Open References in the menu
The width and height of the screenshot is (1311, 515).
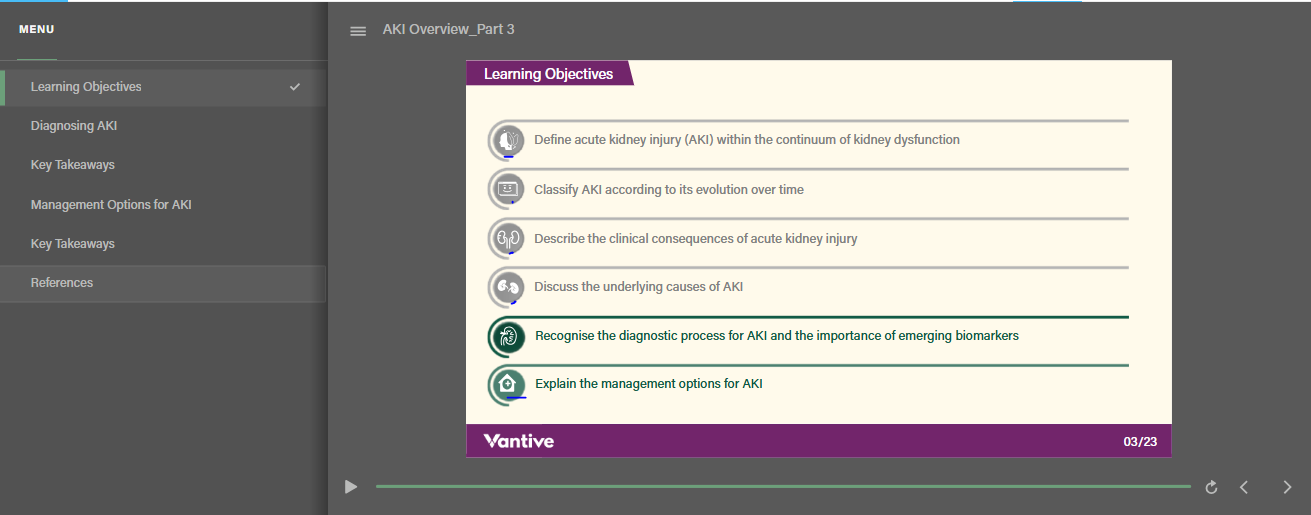163,283
